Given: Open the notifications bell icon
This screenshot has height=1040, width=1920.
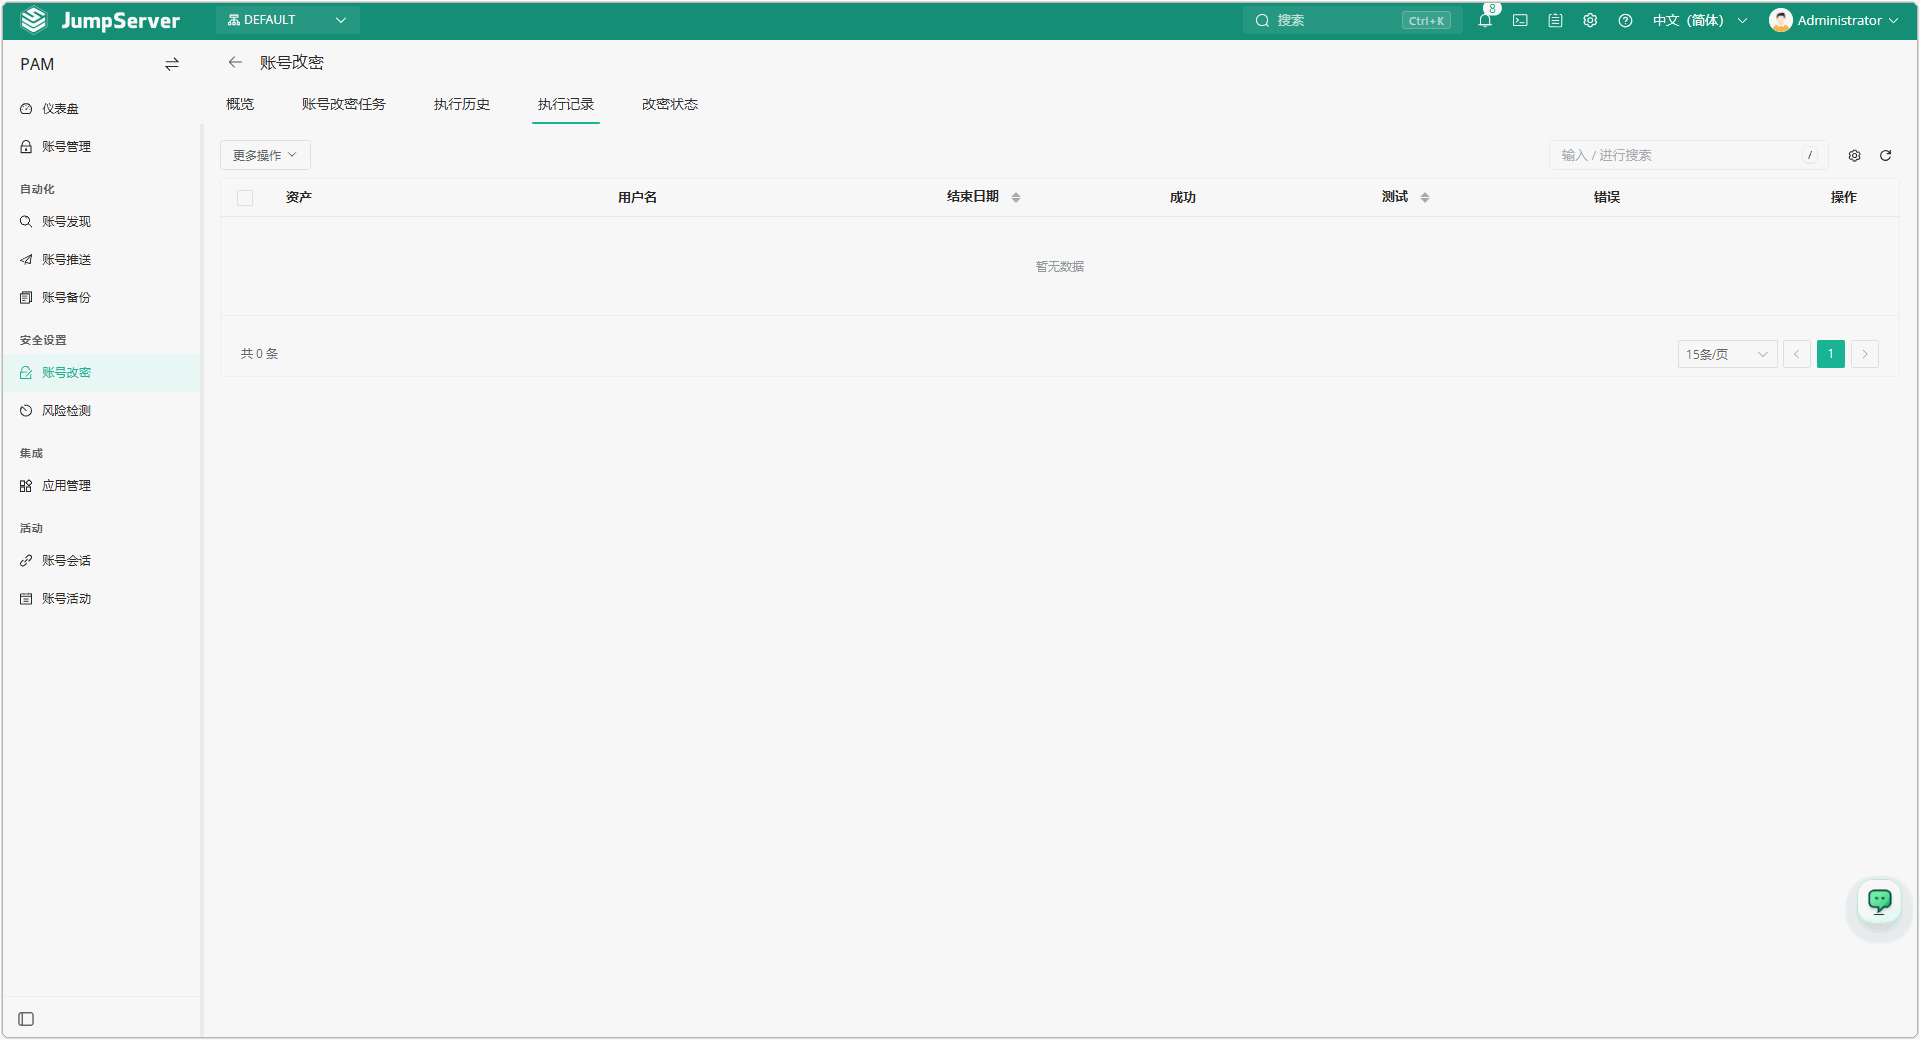Looking at the screenshot, I should (1485, 20).
